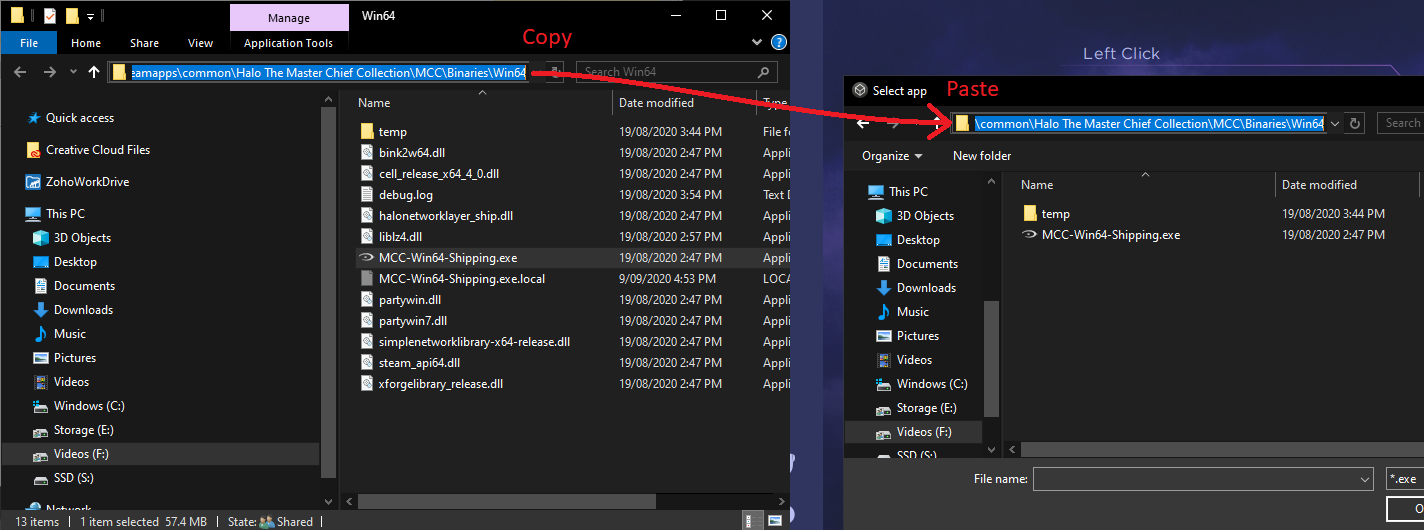The image size is (1424, 530).
Task: Select This PC in Explorer sidebar
Action: (65, 214)
